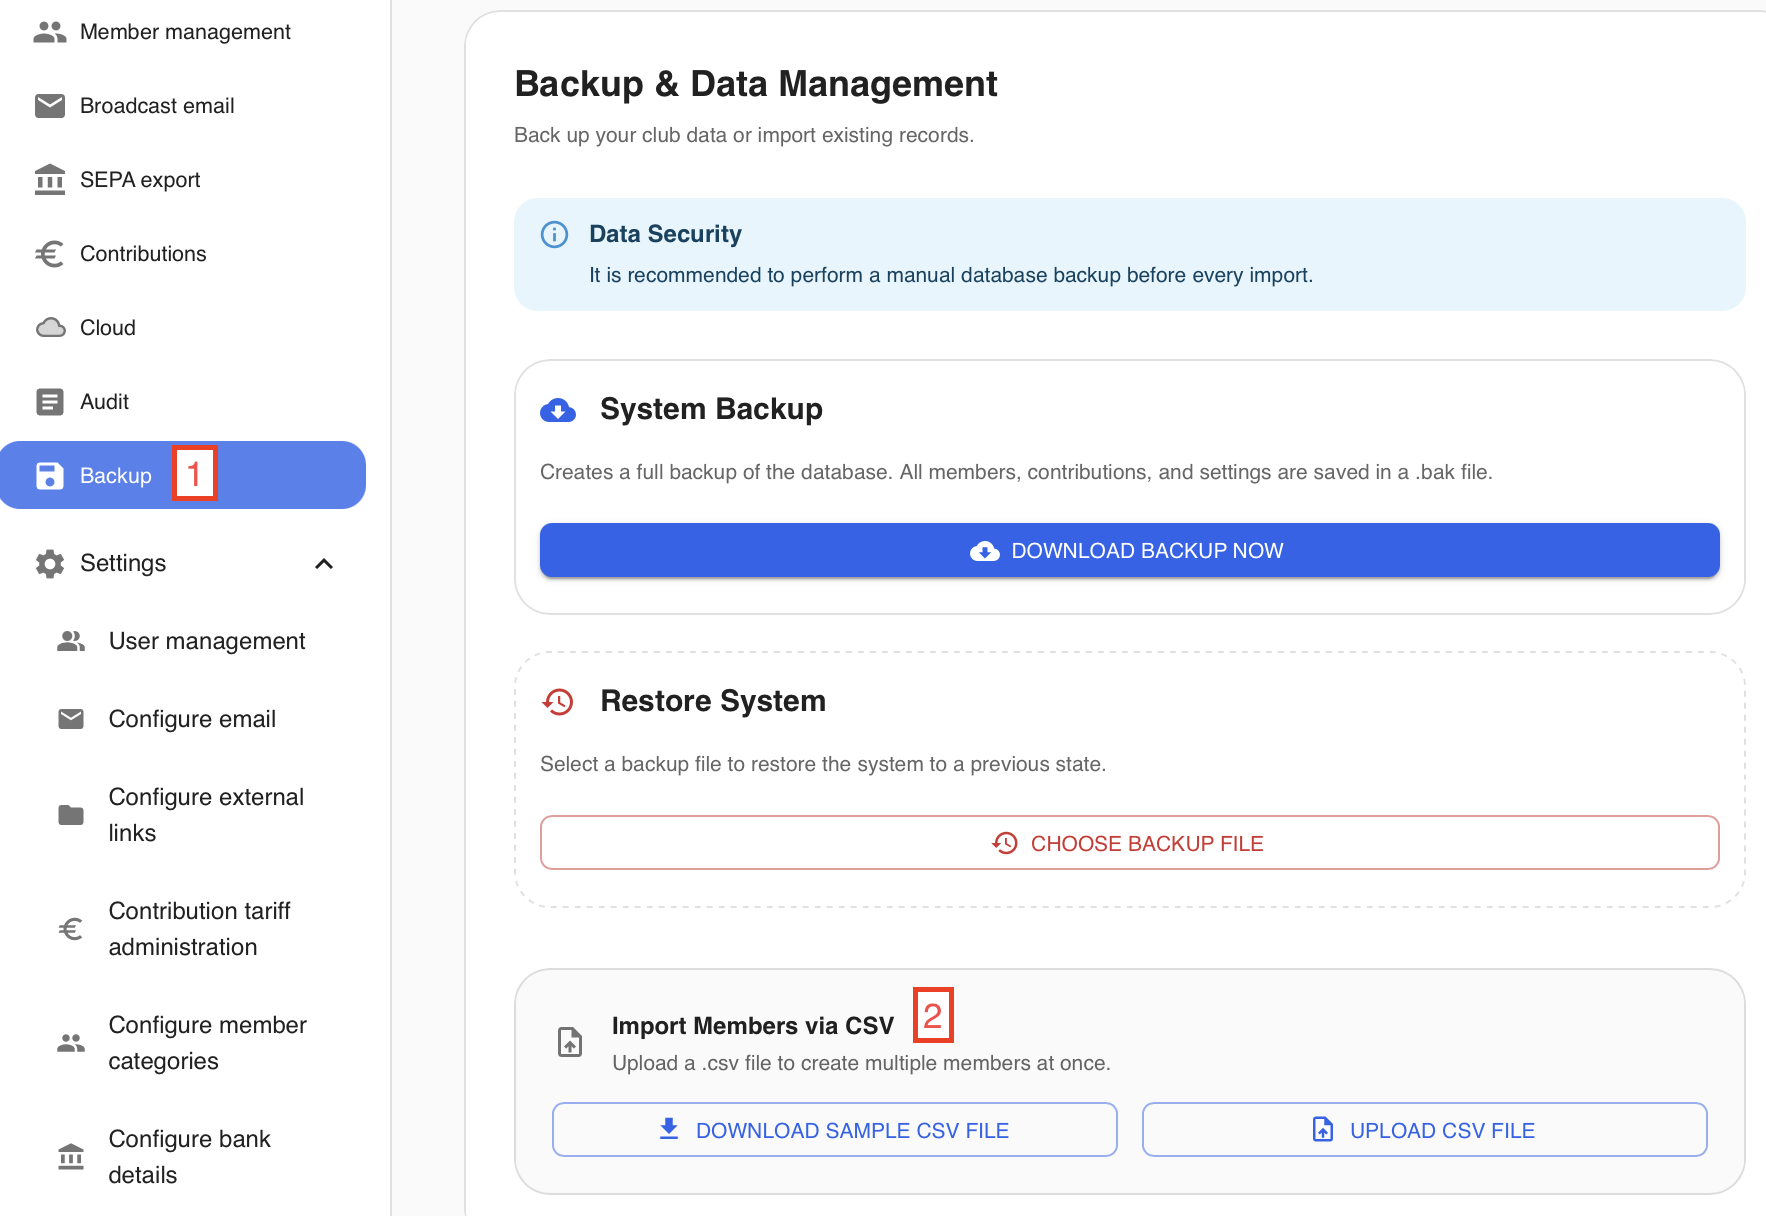Click the Member management people icon
The width and height of the screenshot is (1766, 1216).
(50, 32)
